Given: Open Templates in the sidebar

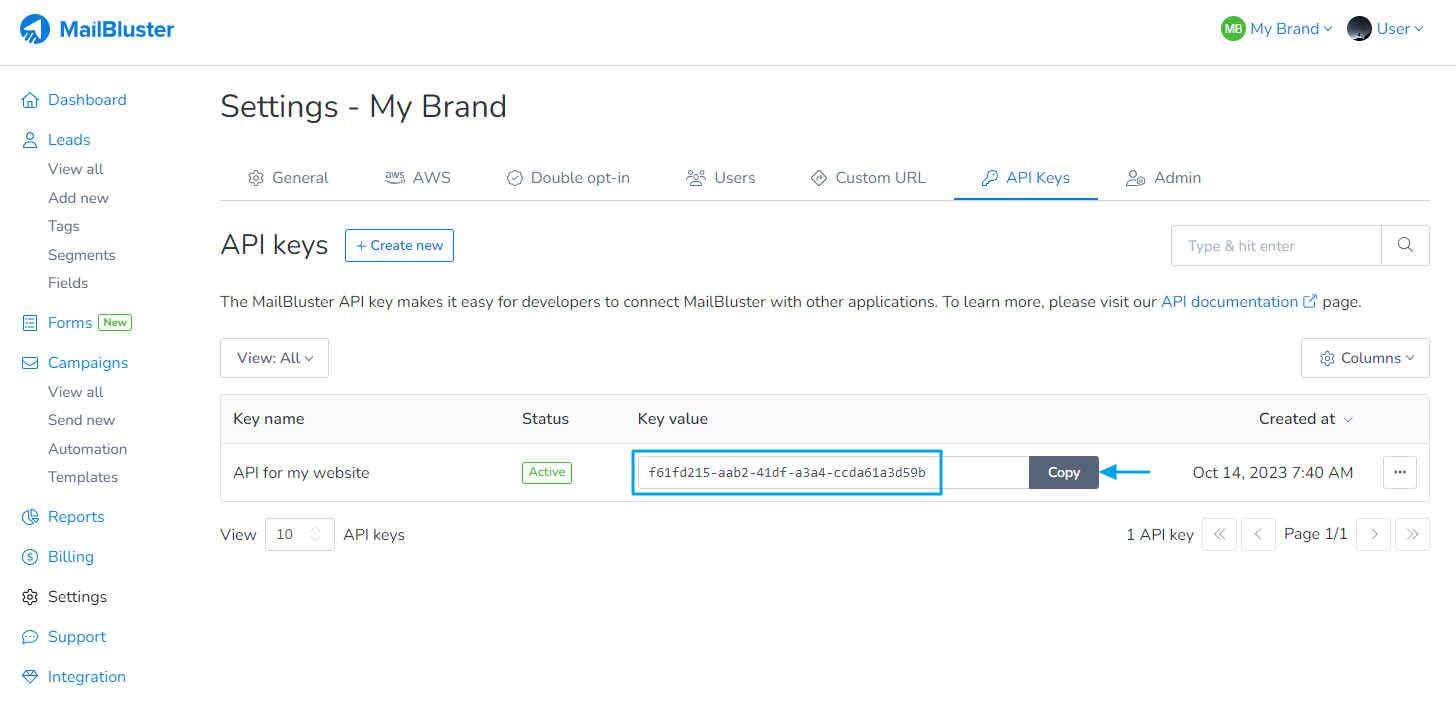Looking at the screenshot, I should coord(83,477).
